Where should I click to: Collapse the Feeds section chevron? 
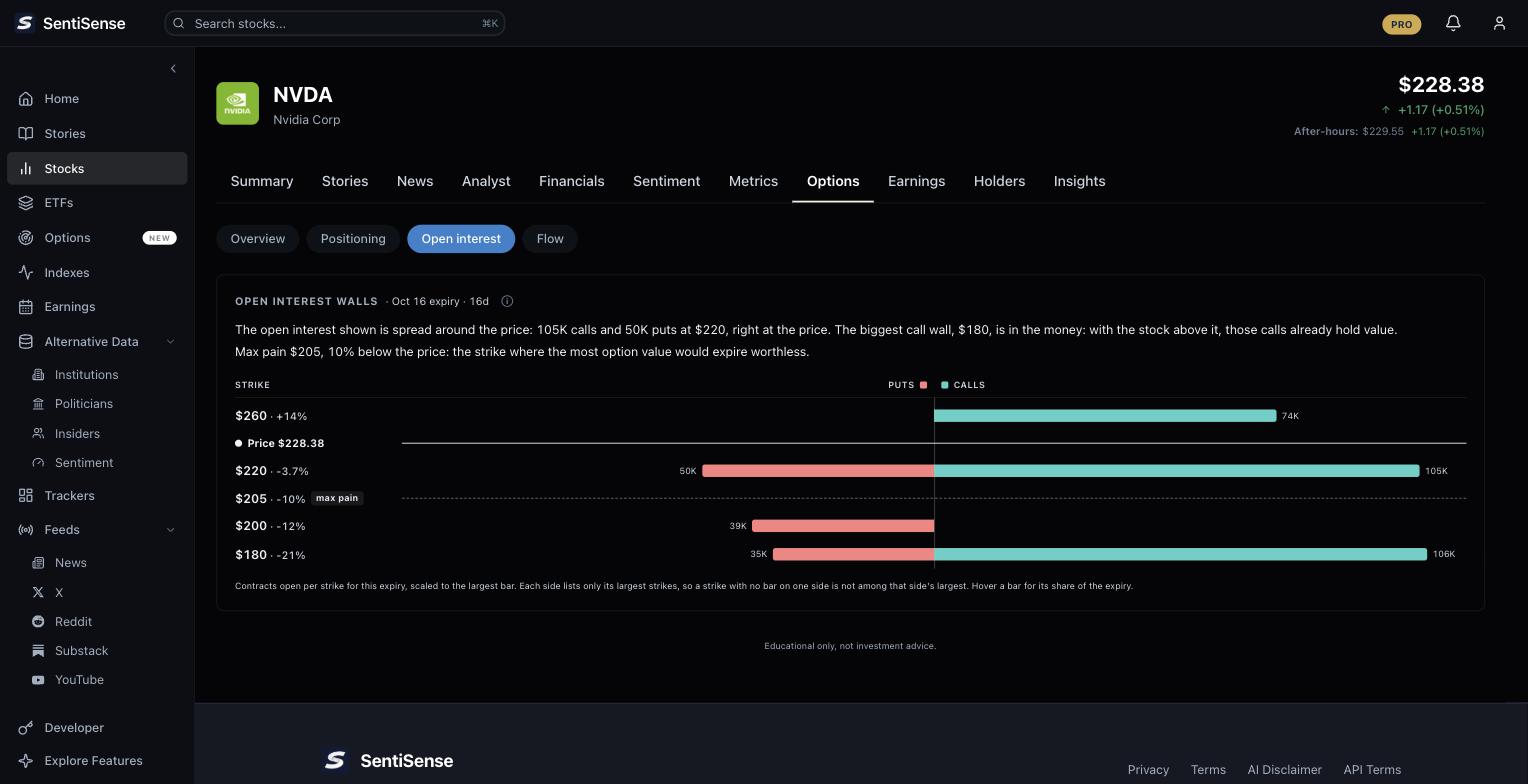click(x=170, y=530)
